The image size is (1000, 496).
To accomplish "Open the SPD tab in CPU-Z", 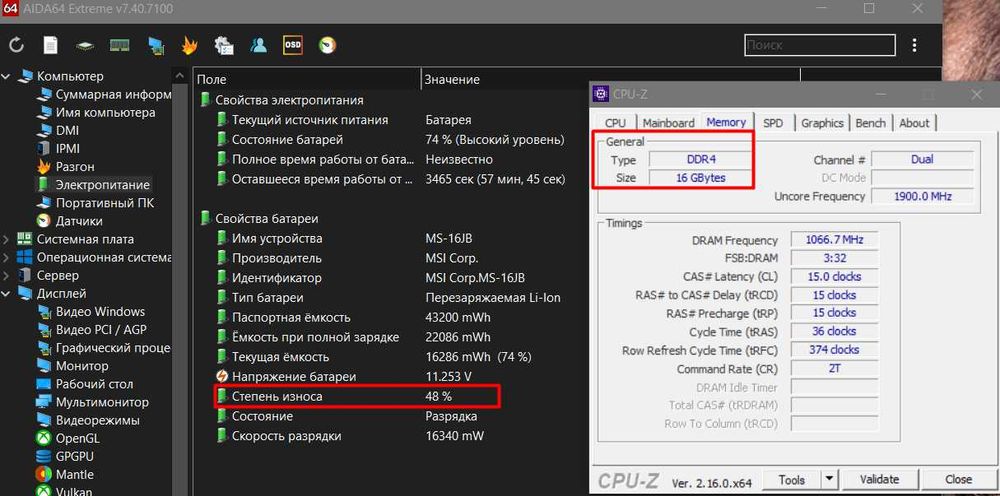I will coord(773,123).
